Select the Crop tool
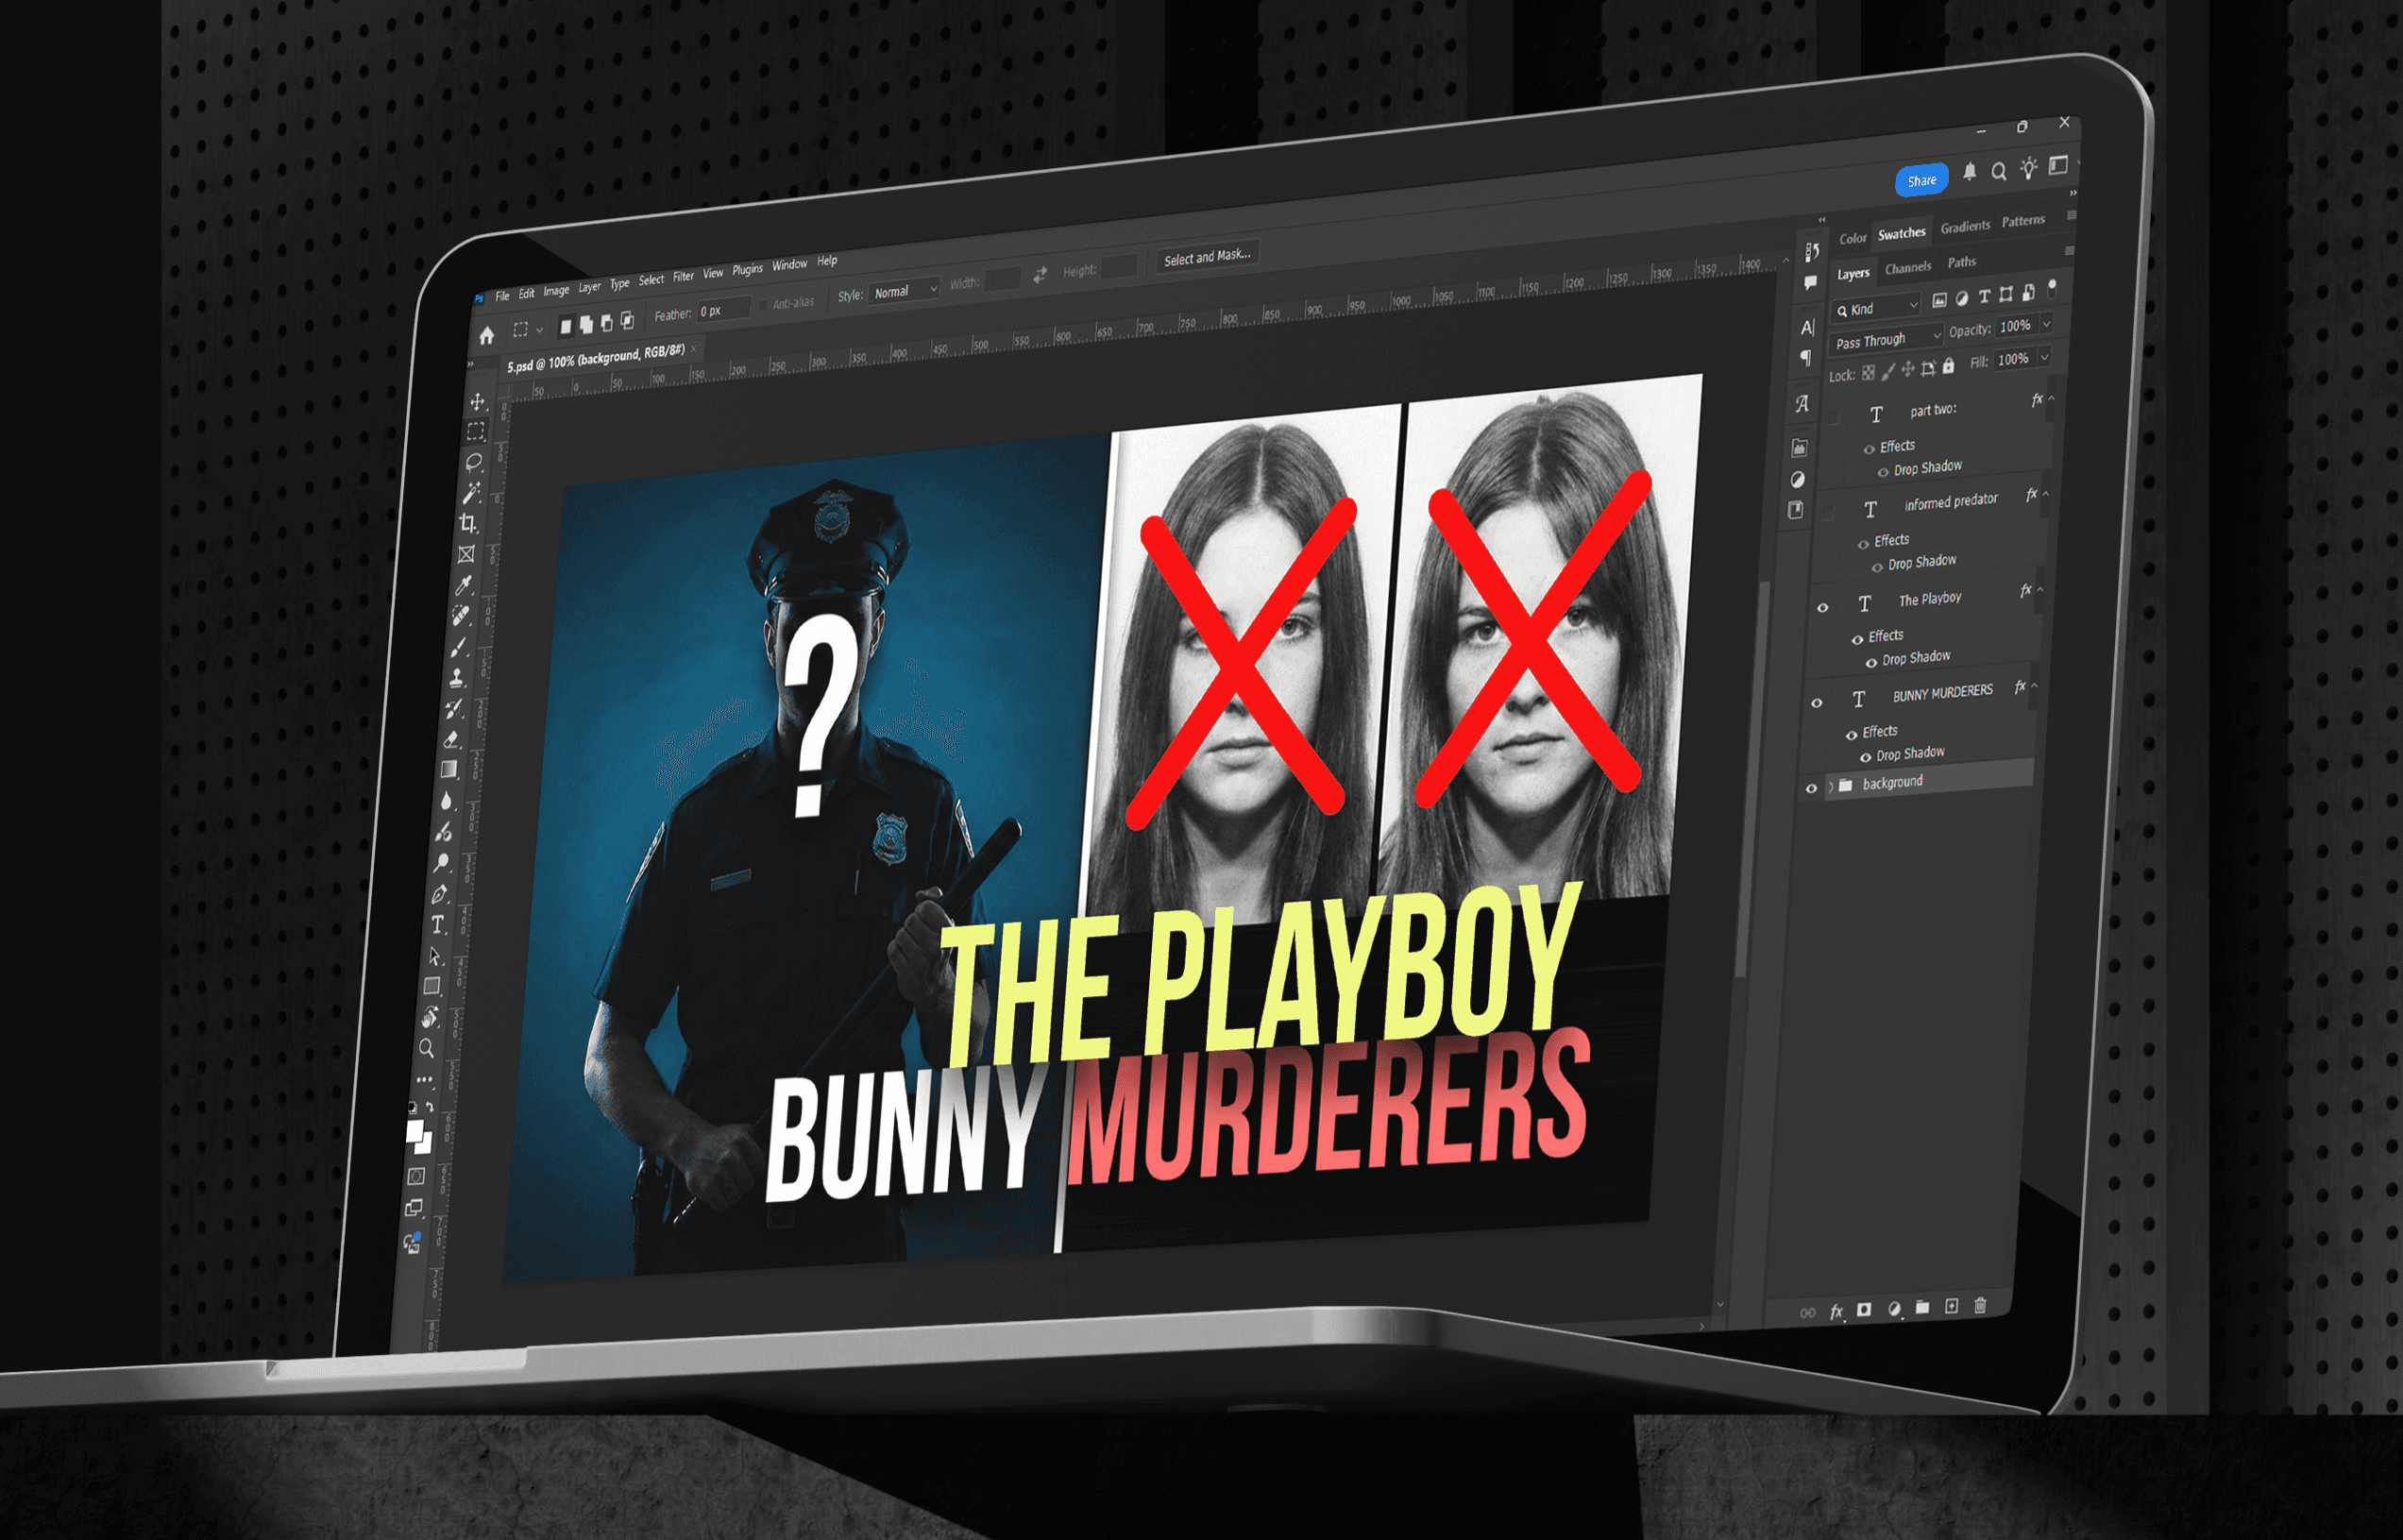 point(468,523)
